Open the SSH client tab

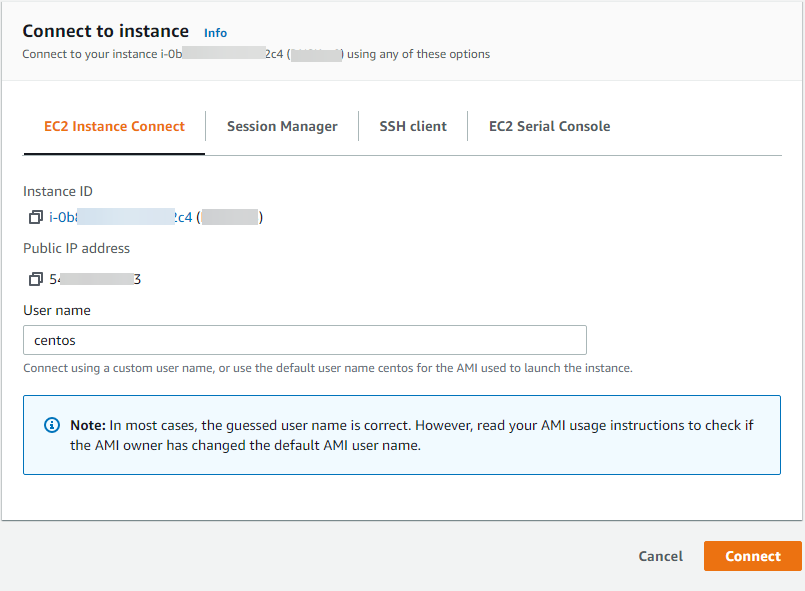413,126
